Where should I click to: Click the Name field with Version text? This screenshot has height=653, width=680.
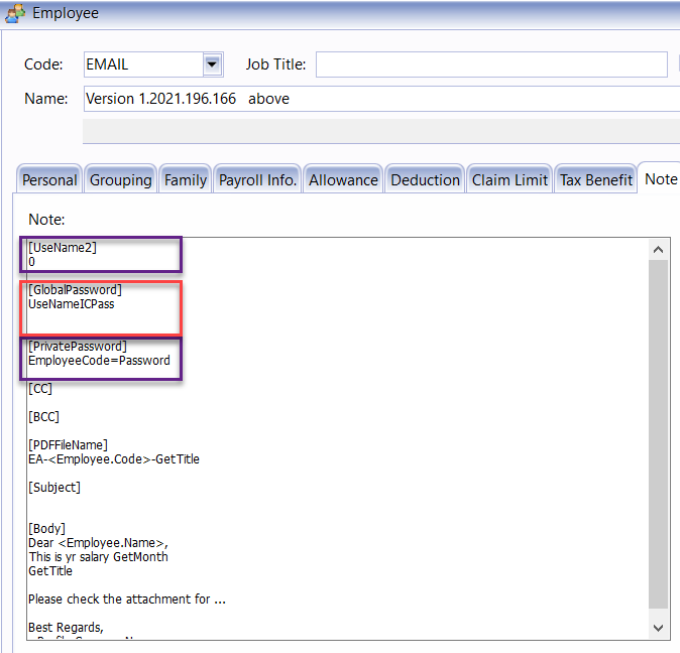[x=382, y=99]
